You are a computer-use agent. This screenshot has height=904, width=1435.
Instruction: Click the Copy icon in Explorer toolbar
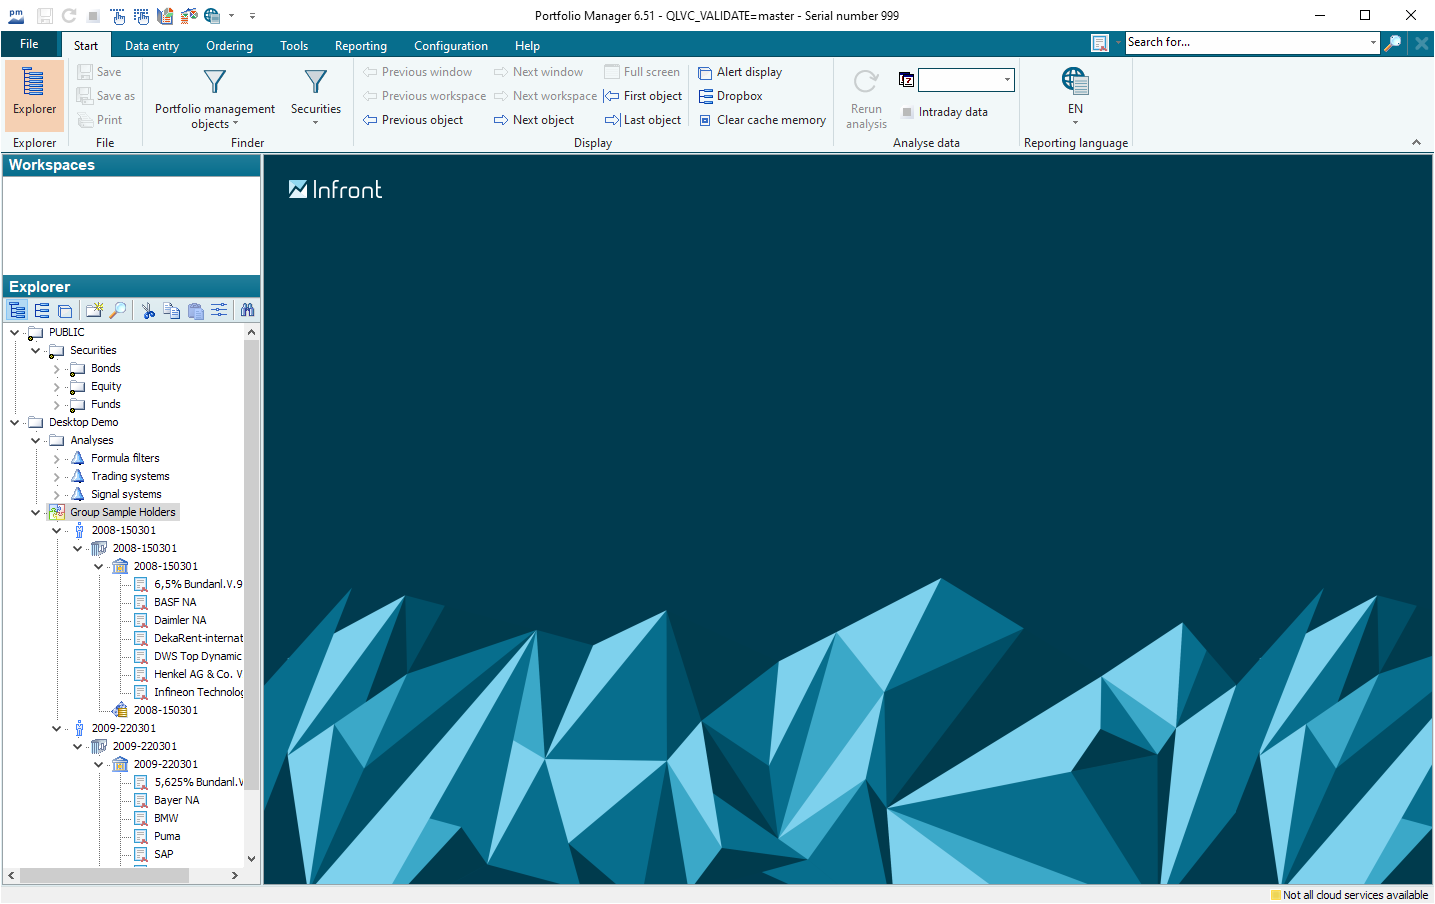[172, 311]
